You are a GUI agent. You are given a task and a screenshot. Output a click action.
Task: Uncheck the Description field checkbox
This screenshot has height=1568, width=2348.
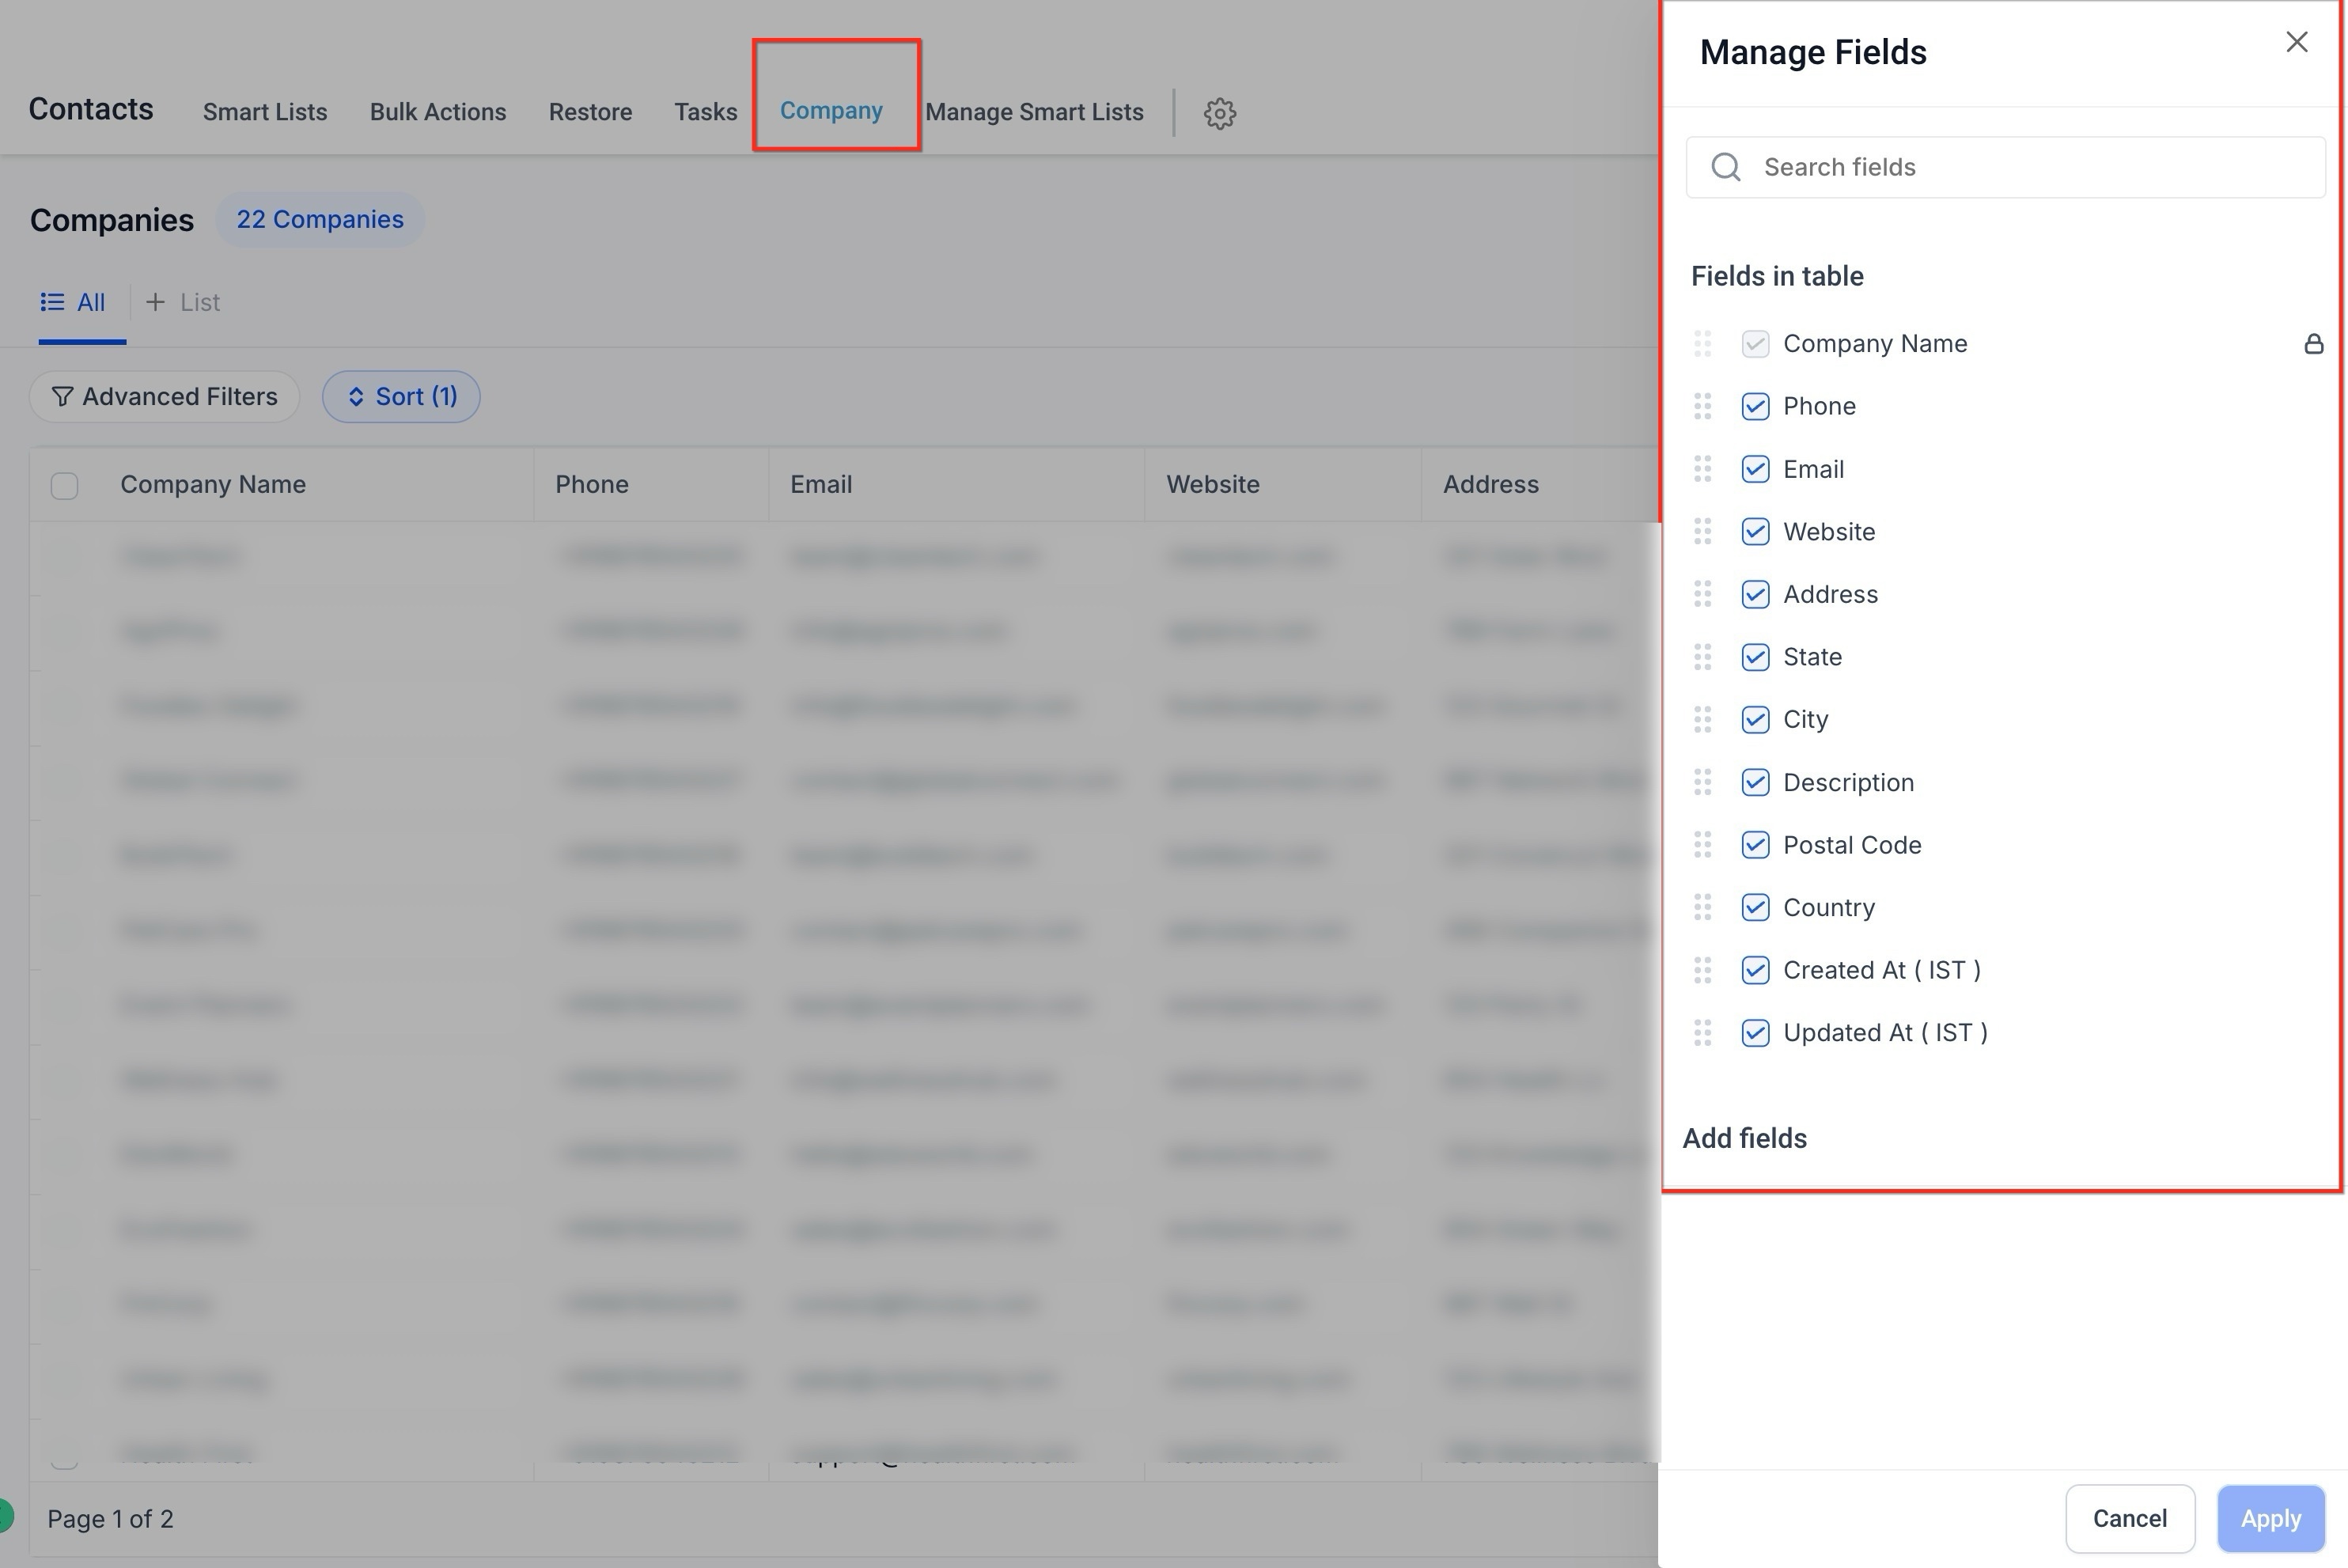(1754, 783)
